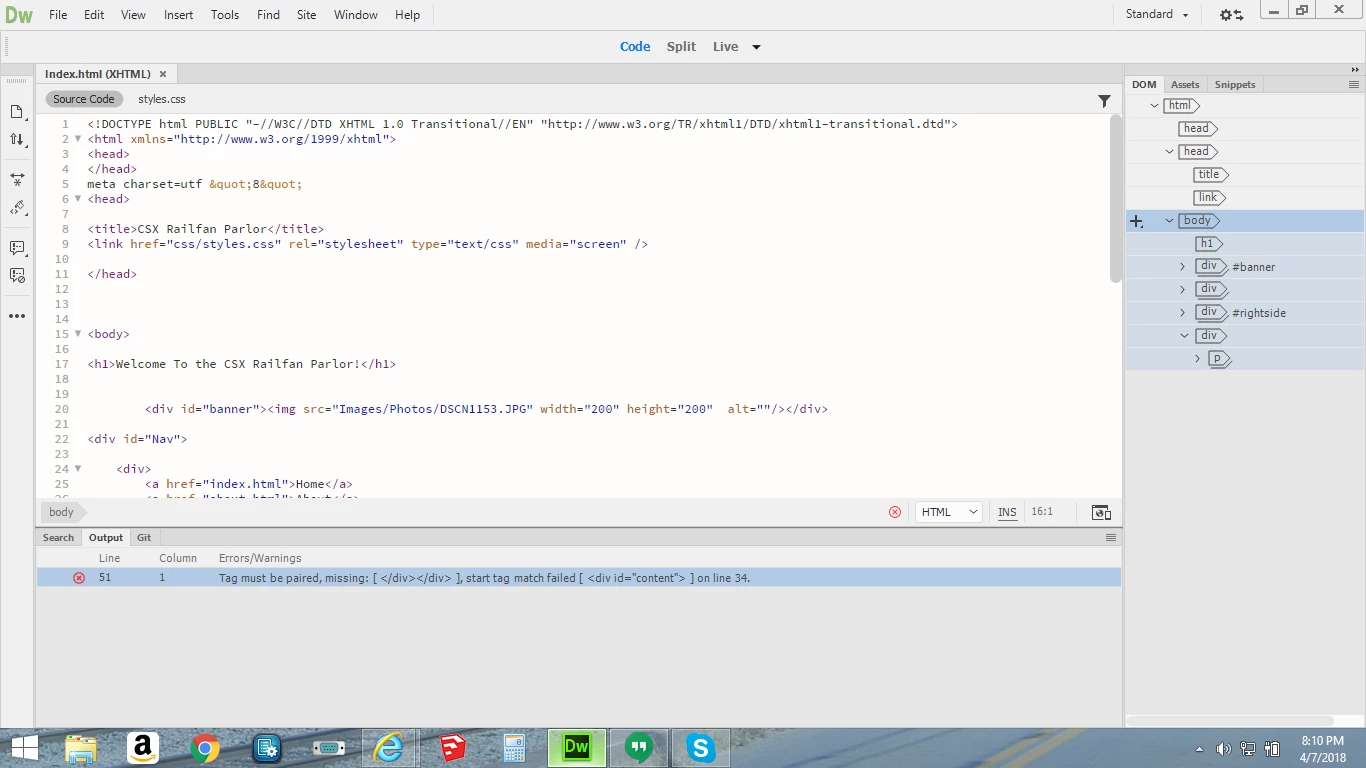Open the Live view options dropdown arrow
The height and width of the screenshot is (768, 1366).
coord(756,47)
